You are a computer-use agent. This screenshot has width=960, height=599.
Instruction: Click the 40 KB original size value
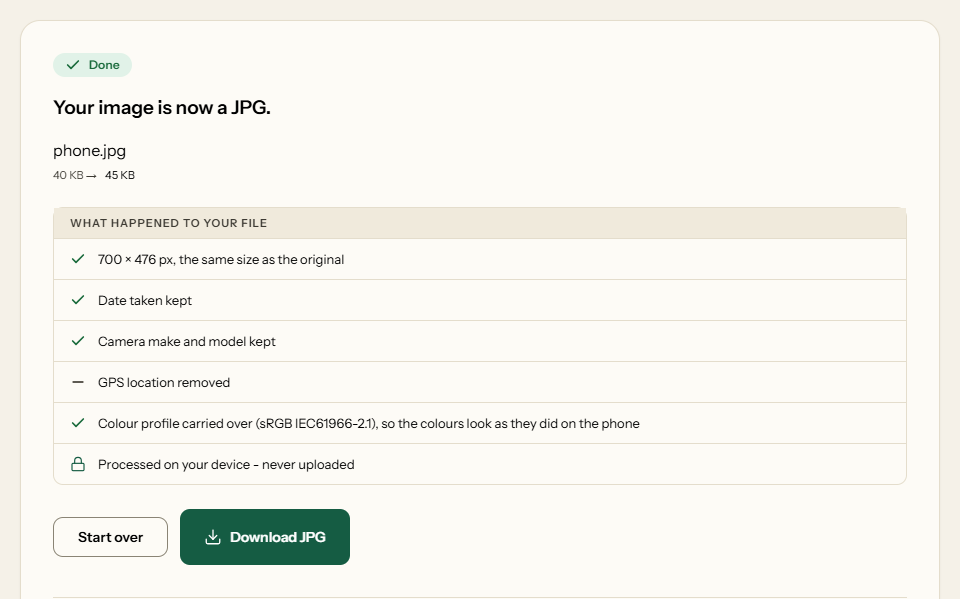coord(68,175)
